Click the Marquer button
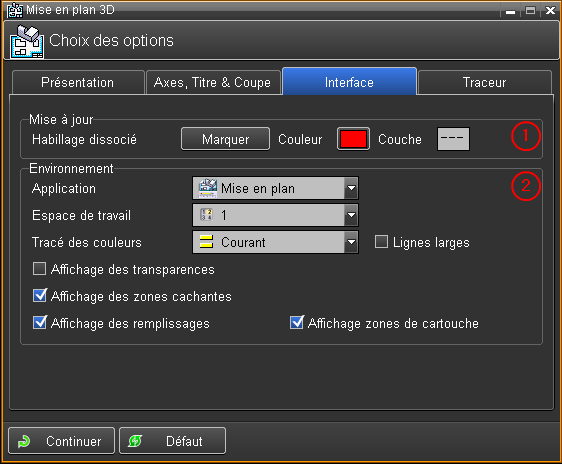 (225, 139)
